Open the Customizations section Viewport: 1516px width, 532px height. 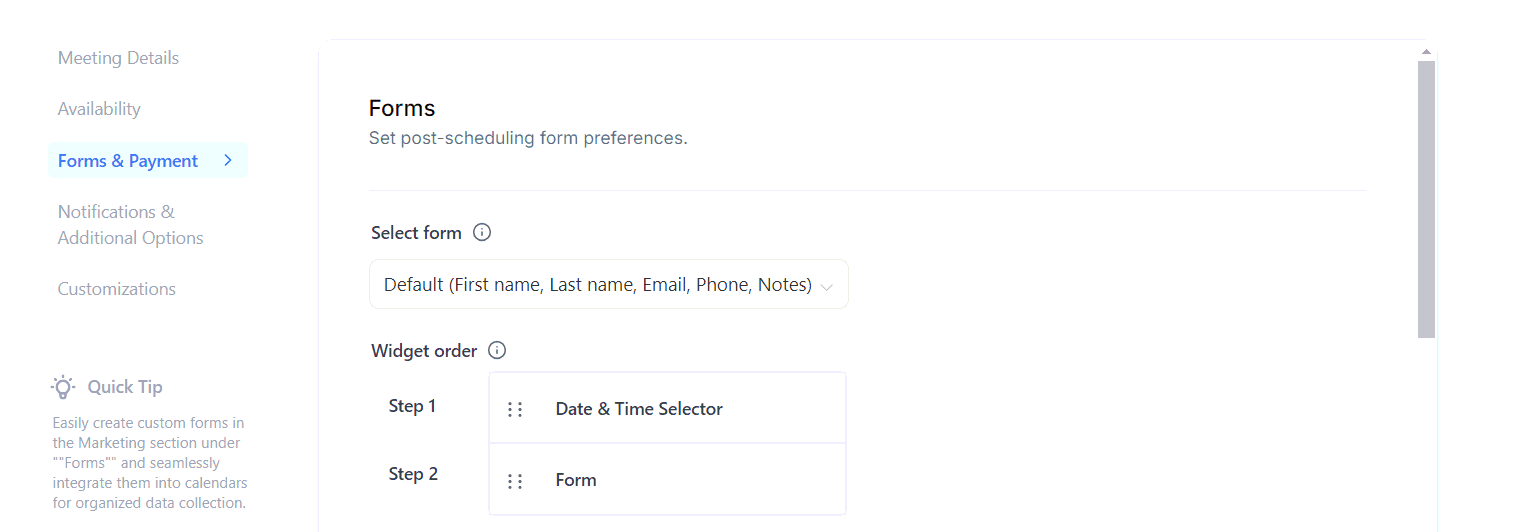(116, 289)
